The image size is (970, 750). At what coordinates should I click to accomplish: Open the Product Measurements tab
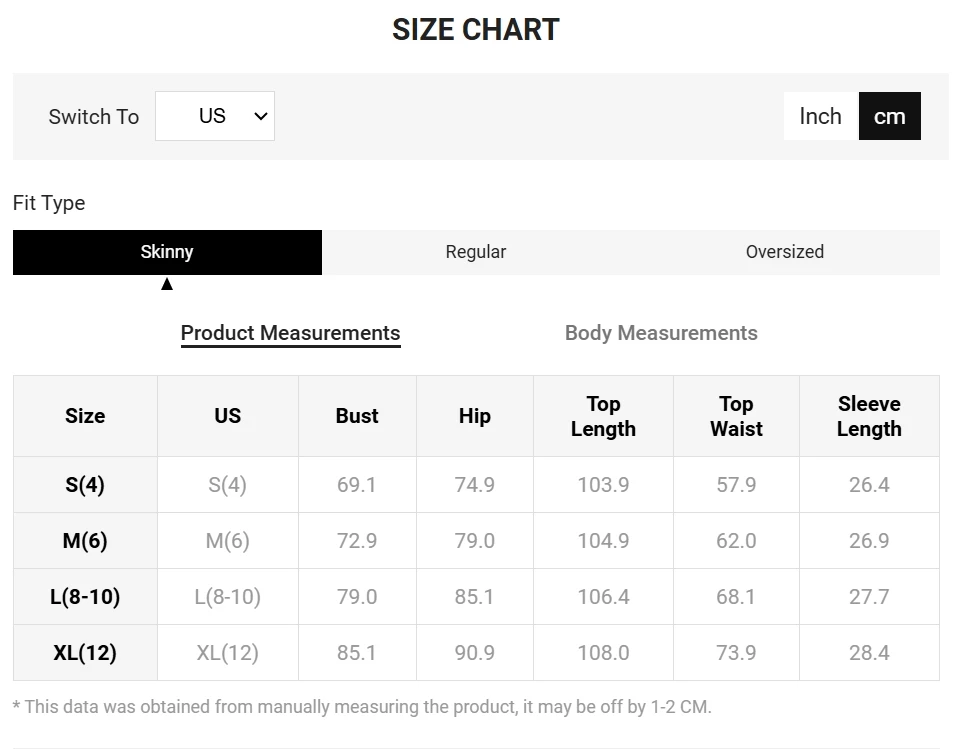click(x=290, y=333)
